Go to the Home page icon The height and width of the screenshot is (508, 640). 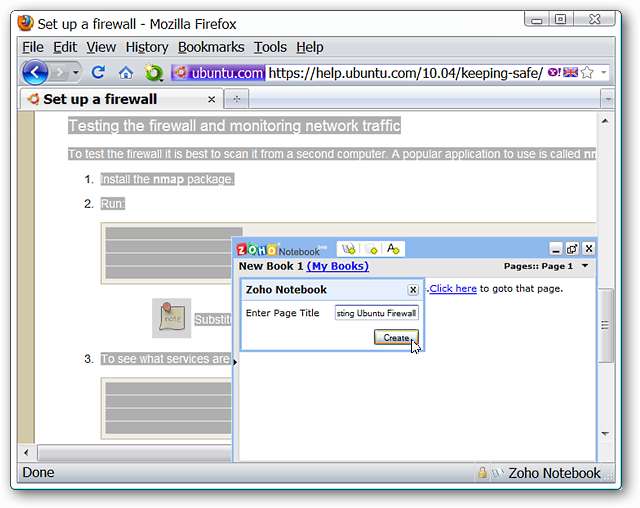pyautogui.click(x=126, y=73)
